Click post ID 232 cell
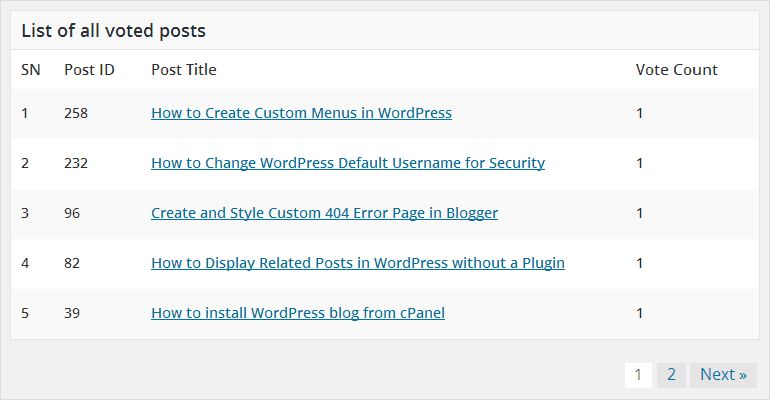This screenshot has width=770, height=400. tap(76, 163)
